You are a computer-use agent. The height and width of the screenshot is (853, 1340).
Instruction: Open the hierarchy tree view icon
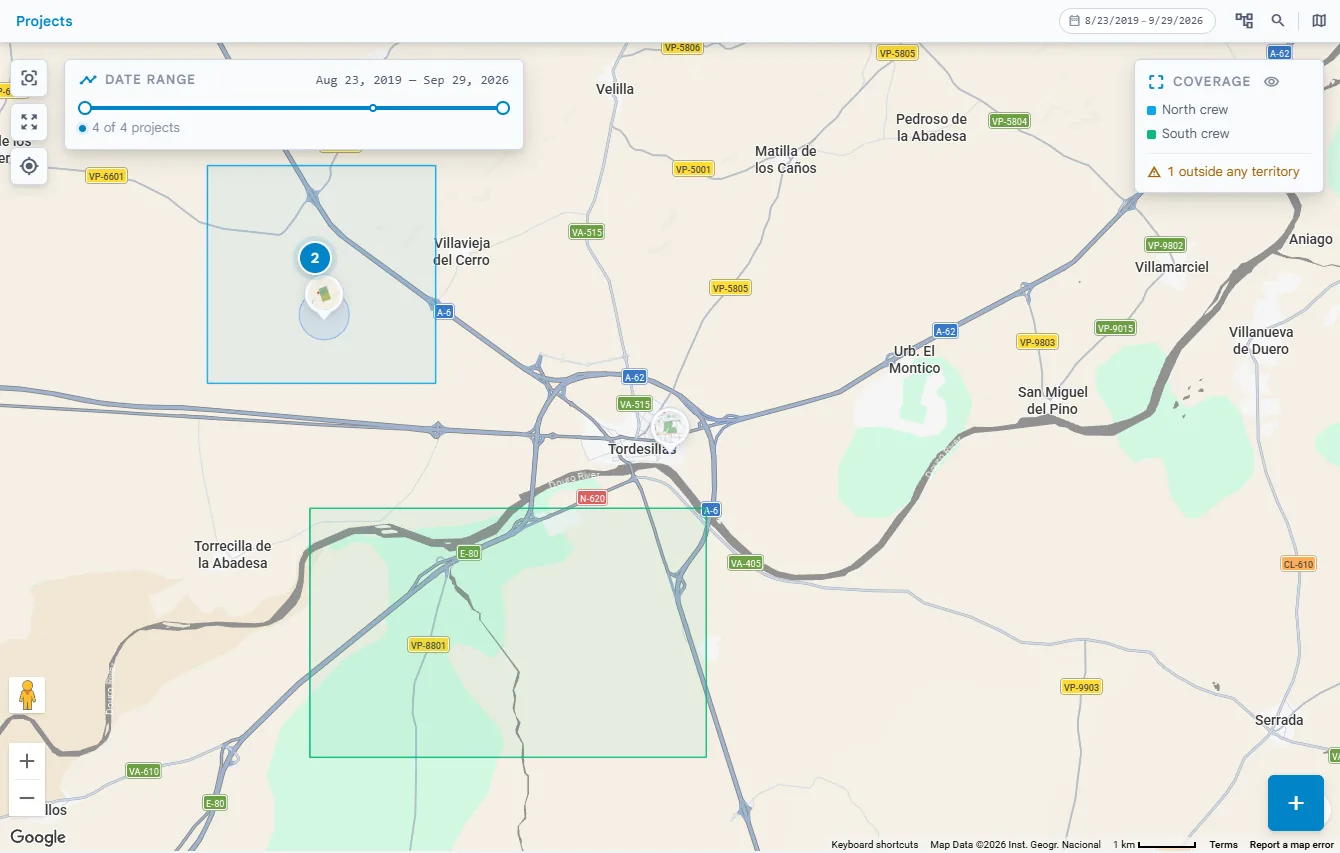pos(1244,20)
